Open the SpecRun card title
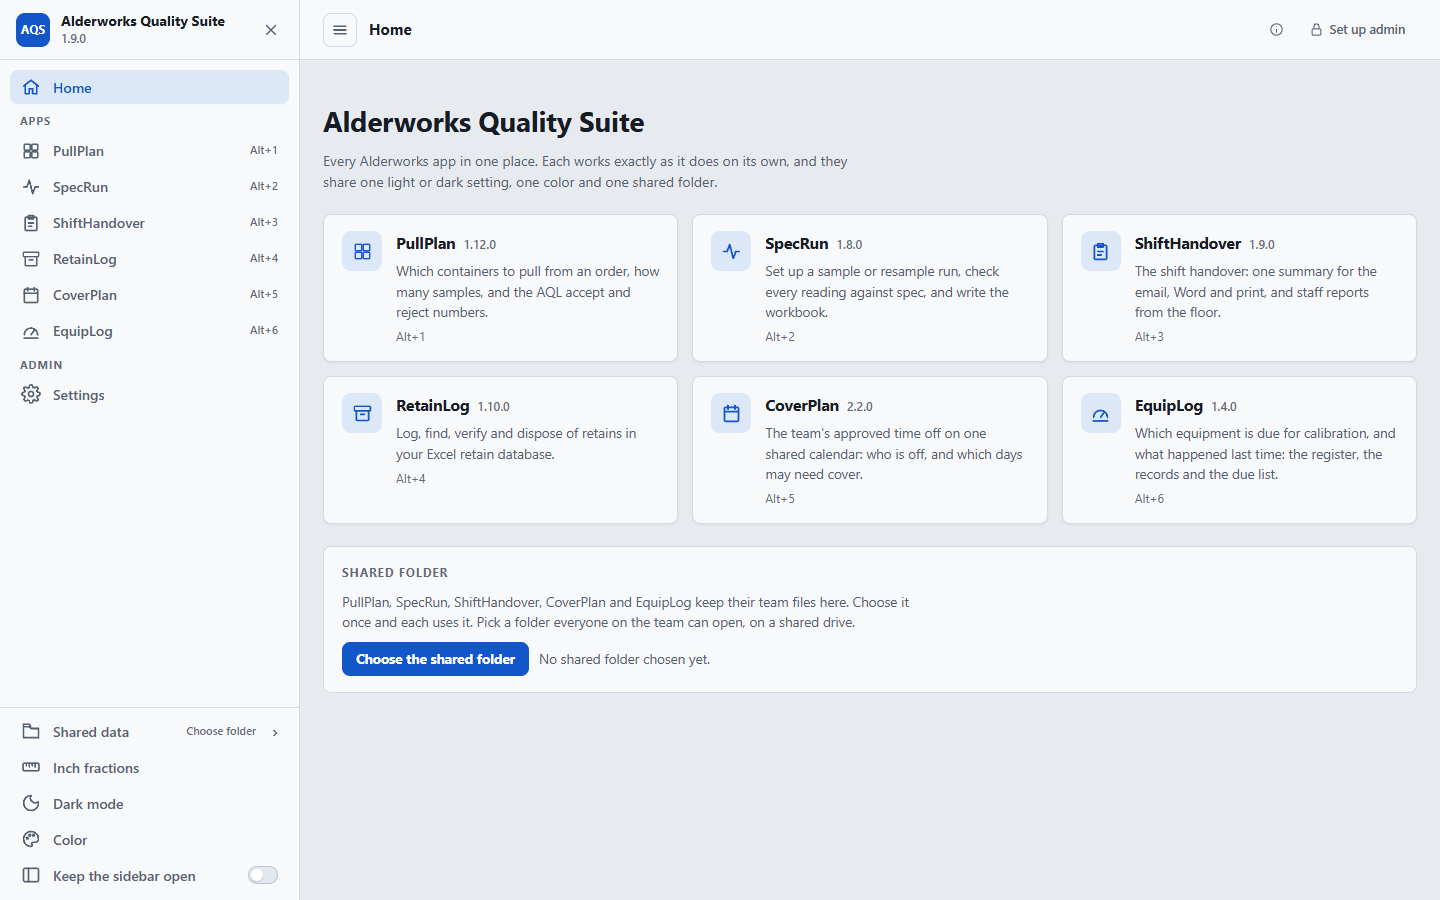 pyautogui.click(x=797, y=244)
